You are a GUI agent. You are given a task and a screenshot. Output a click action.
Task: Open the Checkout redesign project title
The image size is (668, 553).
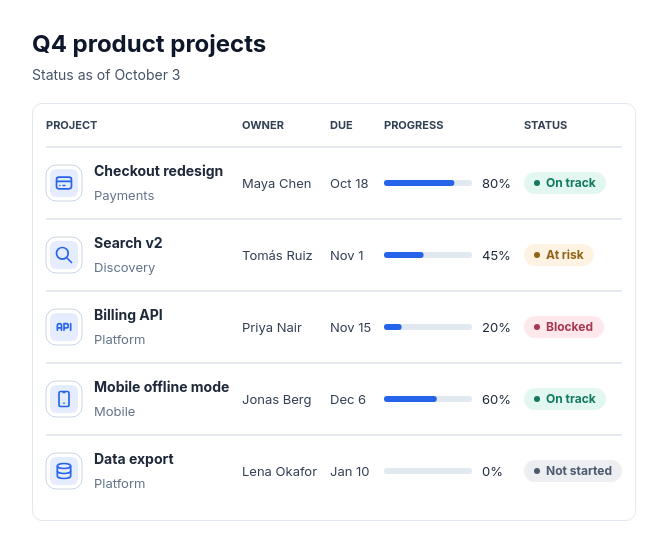(x=158, y=171)
